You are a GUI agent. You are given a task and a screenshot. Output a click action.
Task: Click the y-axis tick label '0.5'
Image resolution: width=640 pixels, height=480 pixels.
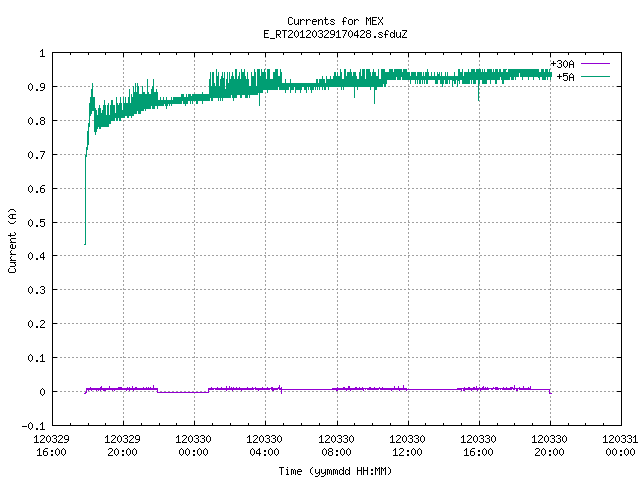pyautogui.click(x=36, y=222)
